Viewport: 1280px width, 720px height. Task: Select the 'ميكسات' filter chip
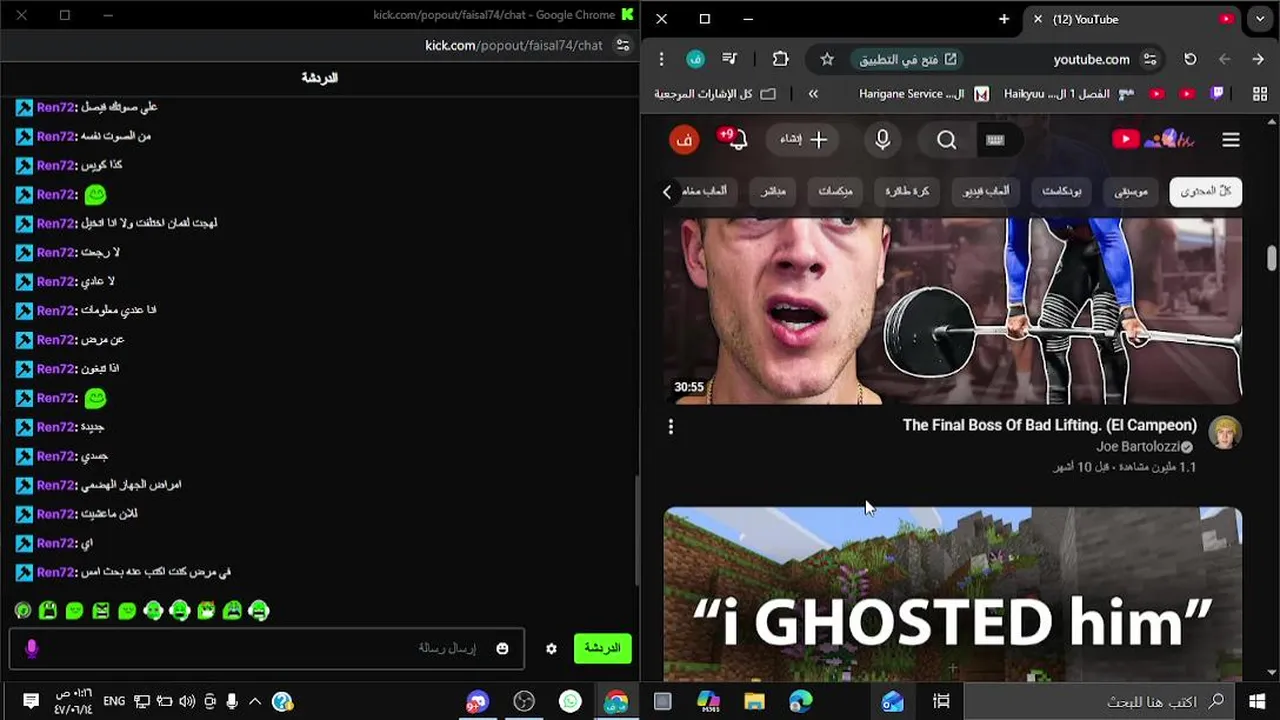835,192
